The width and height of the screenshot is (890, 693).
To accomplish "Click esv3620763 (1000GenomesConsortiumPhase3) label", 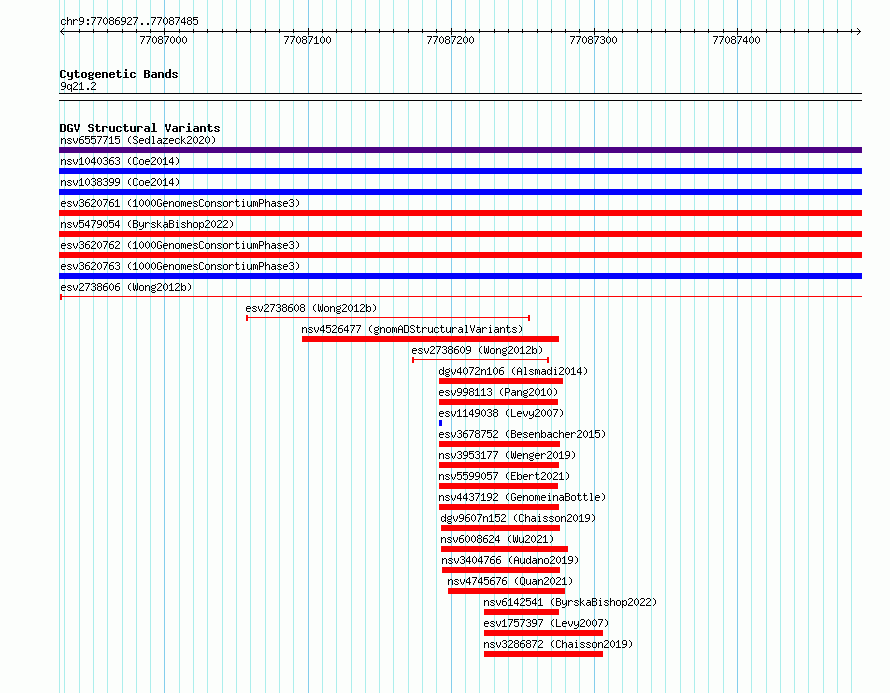I will (x=180, y=266).
